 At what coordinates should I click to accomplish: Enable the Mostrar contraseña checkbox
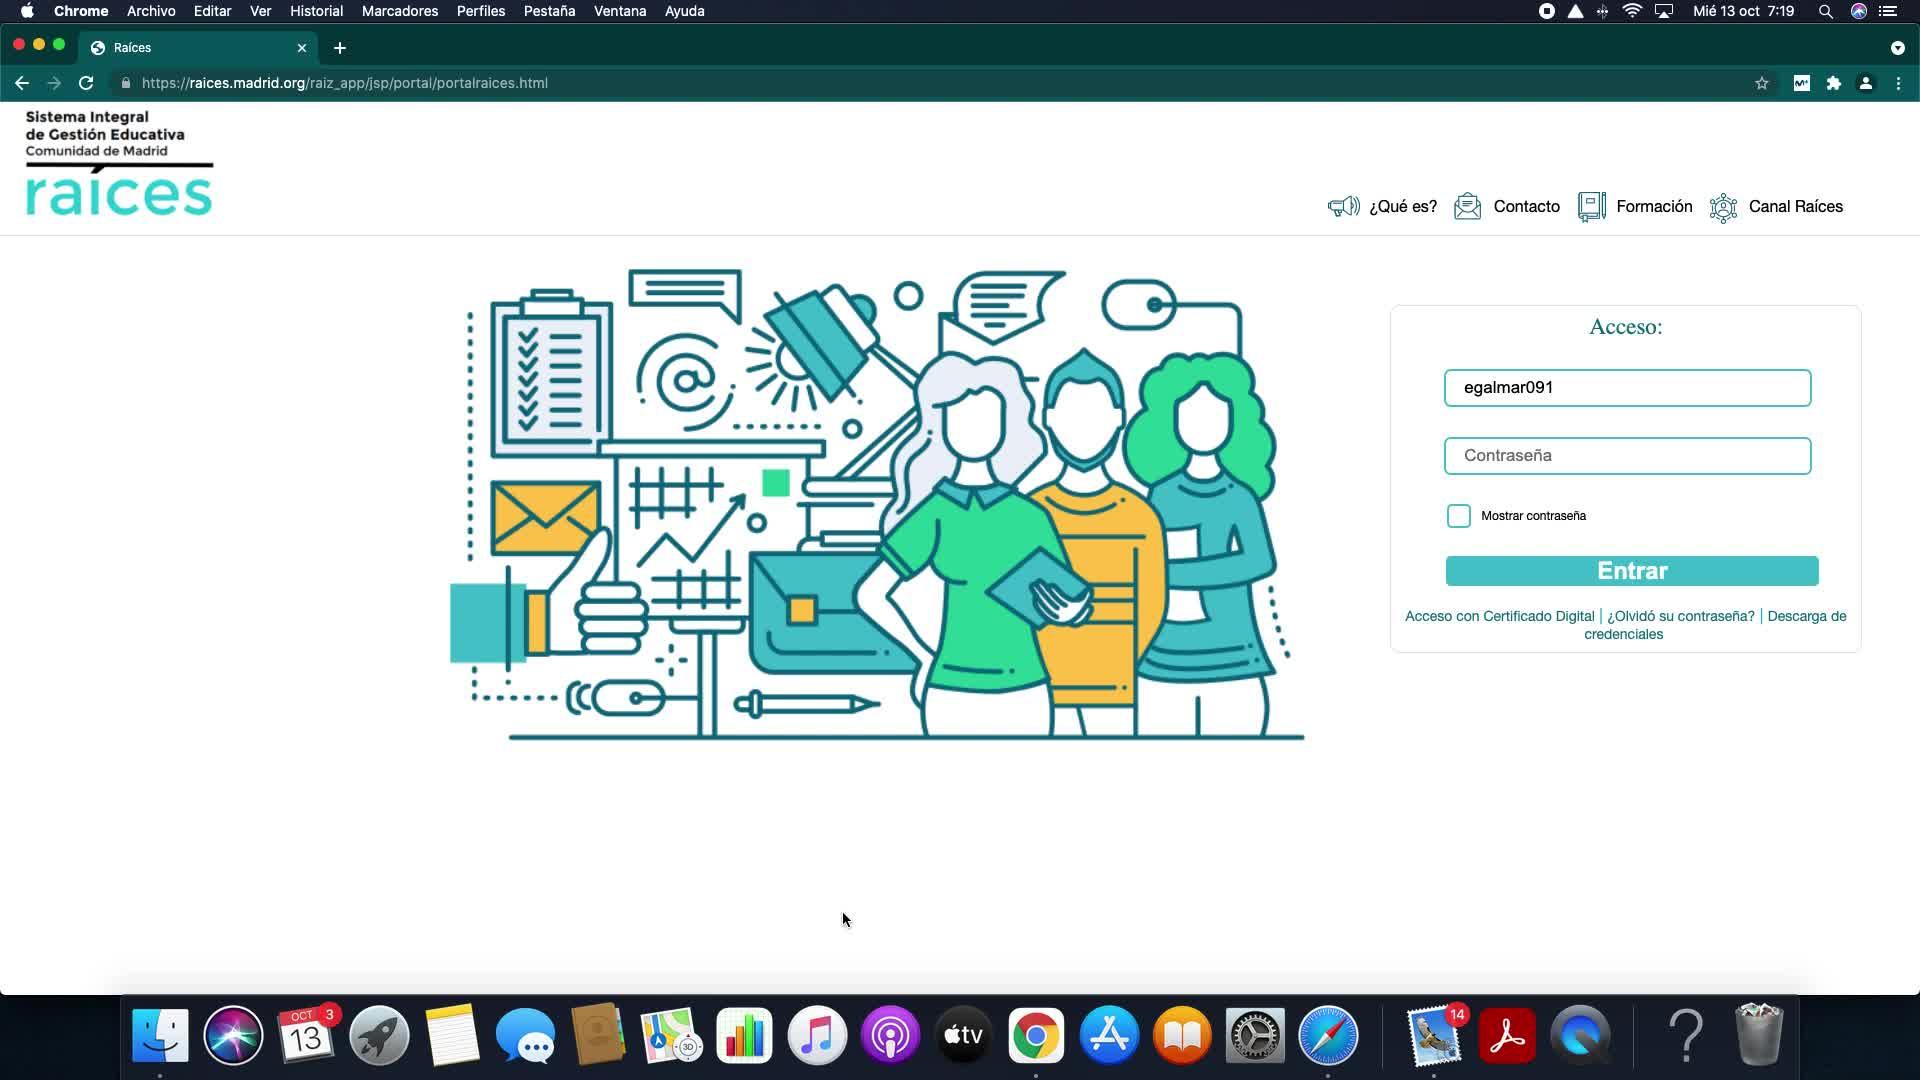[x=1458, y=516]
